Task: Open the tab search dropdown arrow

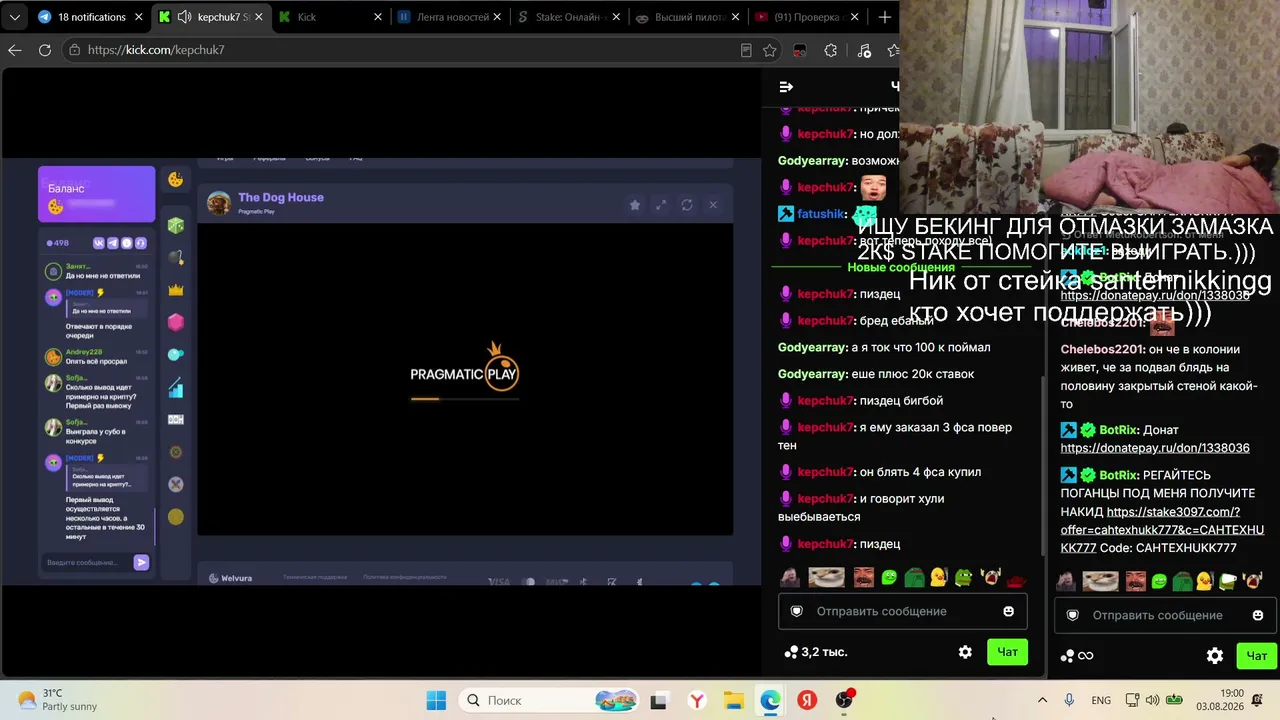Action: point(15,17)
